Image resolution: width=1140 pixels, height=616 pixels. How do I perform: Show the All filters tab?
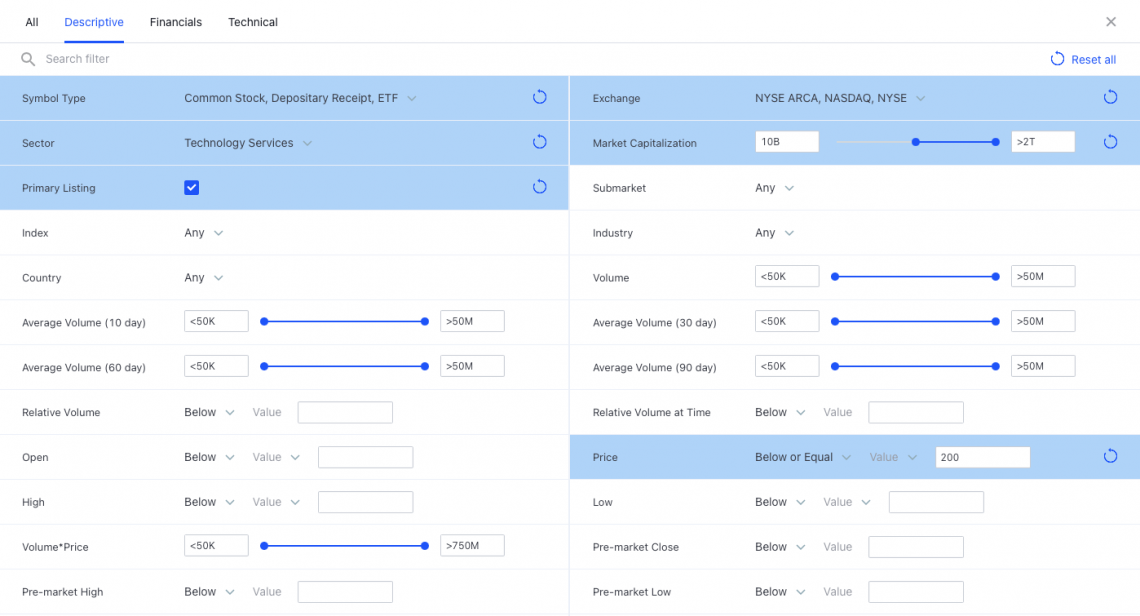point(32,22)
